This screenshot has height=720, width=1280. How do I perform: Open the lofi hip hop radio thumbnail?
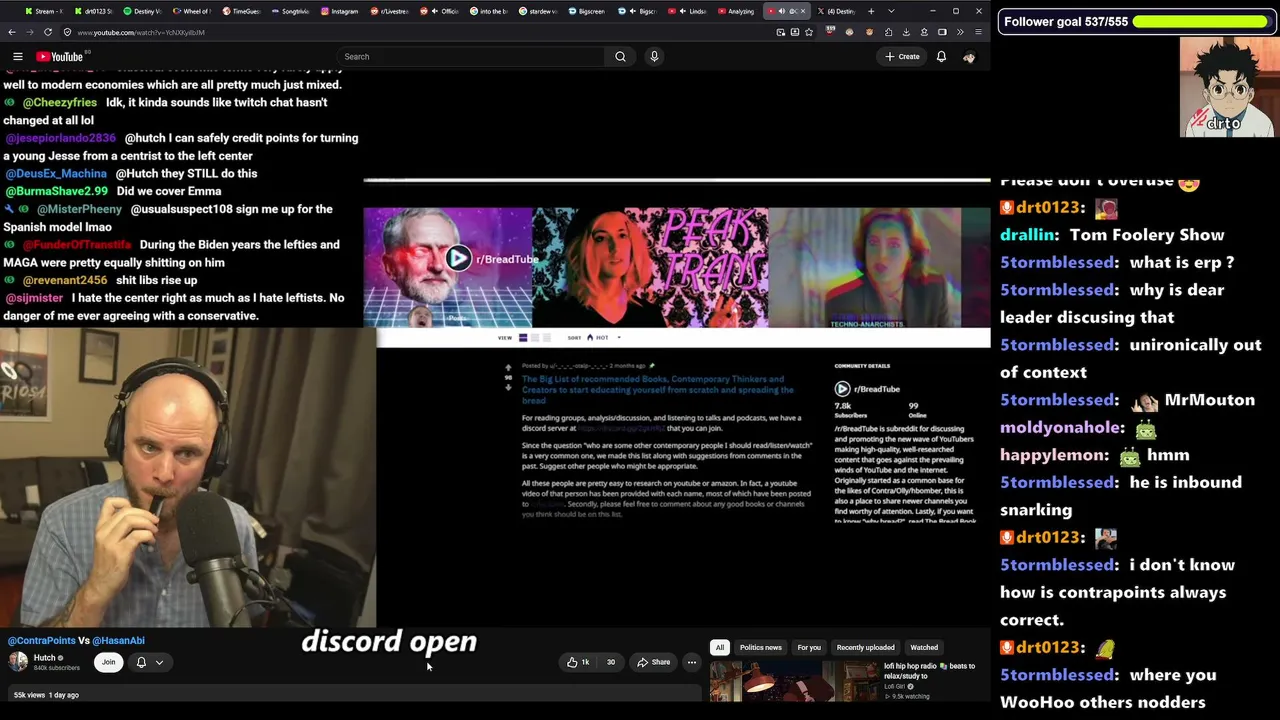click(x=794, y=681)
